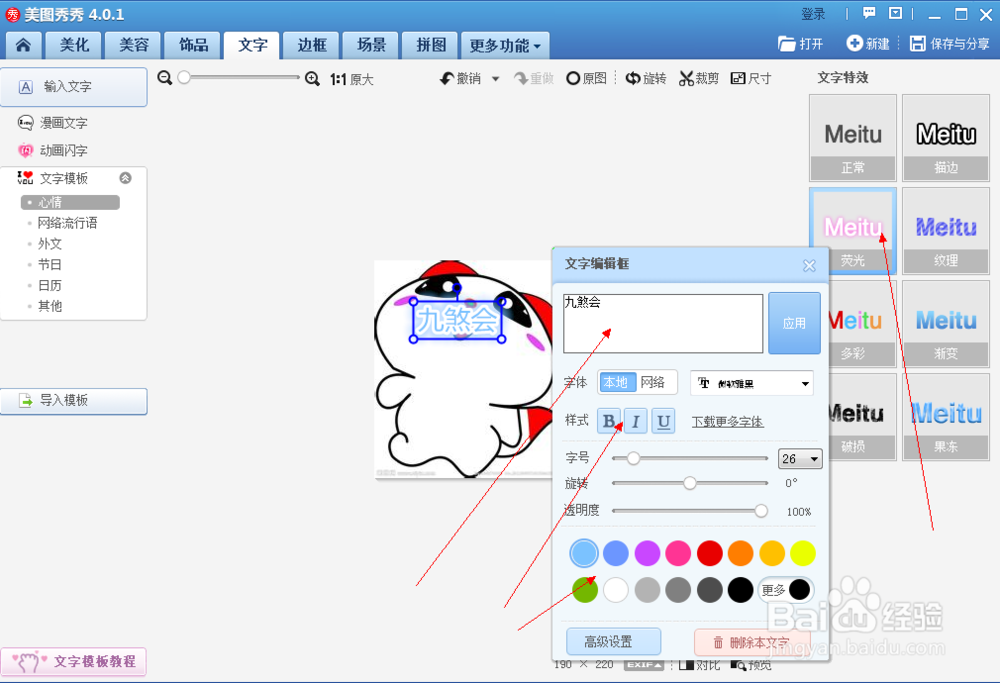The height and width of the screenshot is (683, 1000).
Task: Toggle italic style for the text
Action: (635, 421)
